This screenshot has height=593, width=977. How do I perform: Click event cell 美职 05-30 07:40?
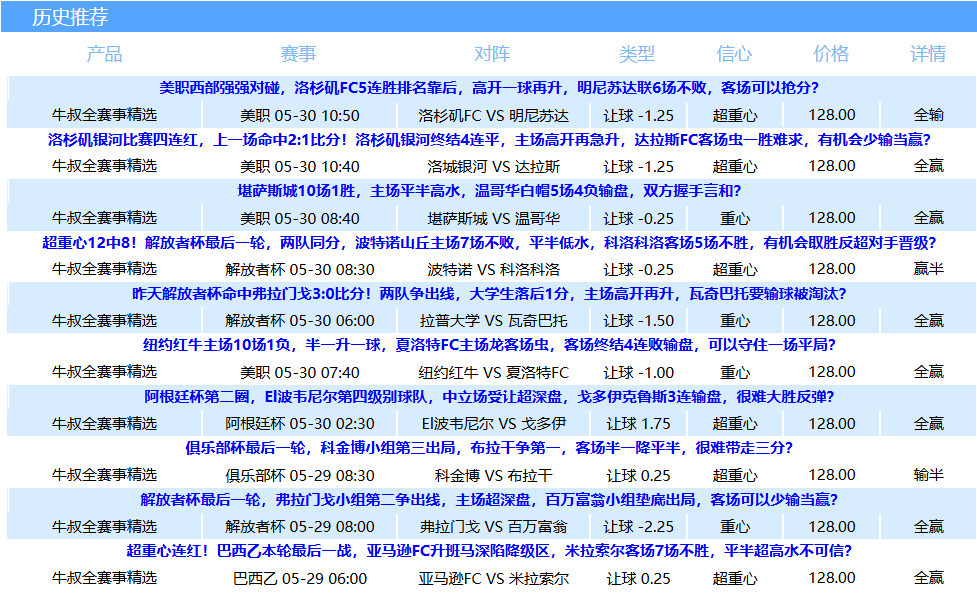pos(300,372)
